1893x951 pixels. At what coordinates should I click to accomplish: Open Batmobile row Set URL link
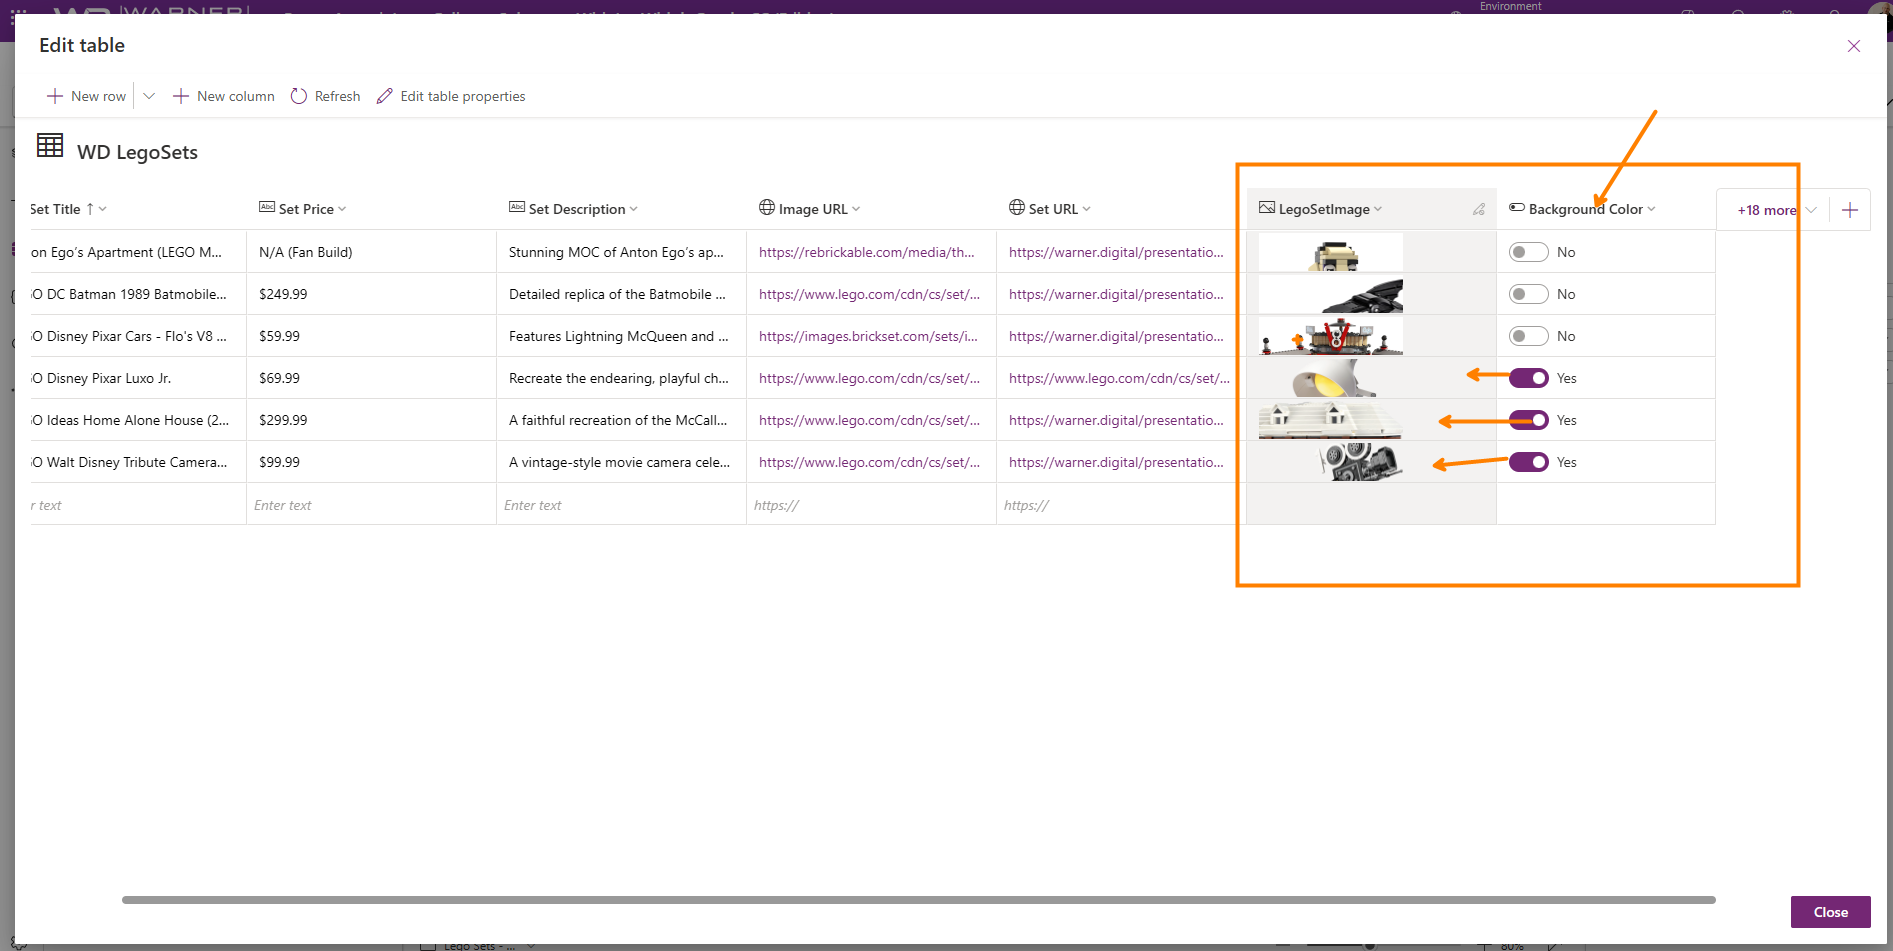(1116, 294)
